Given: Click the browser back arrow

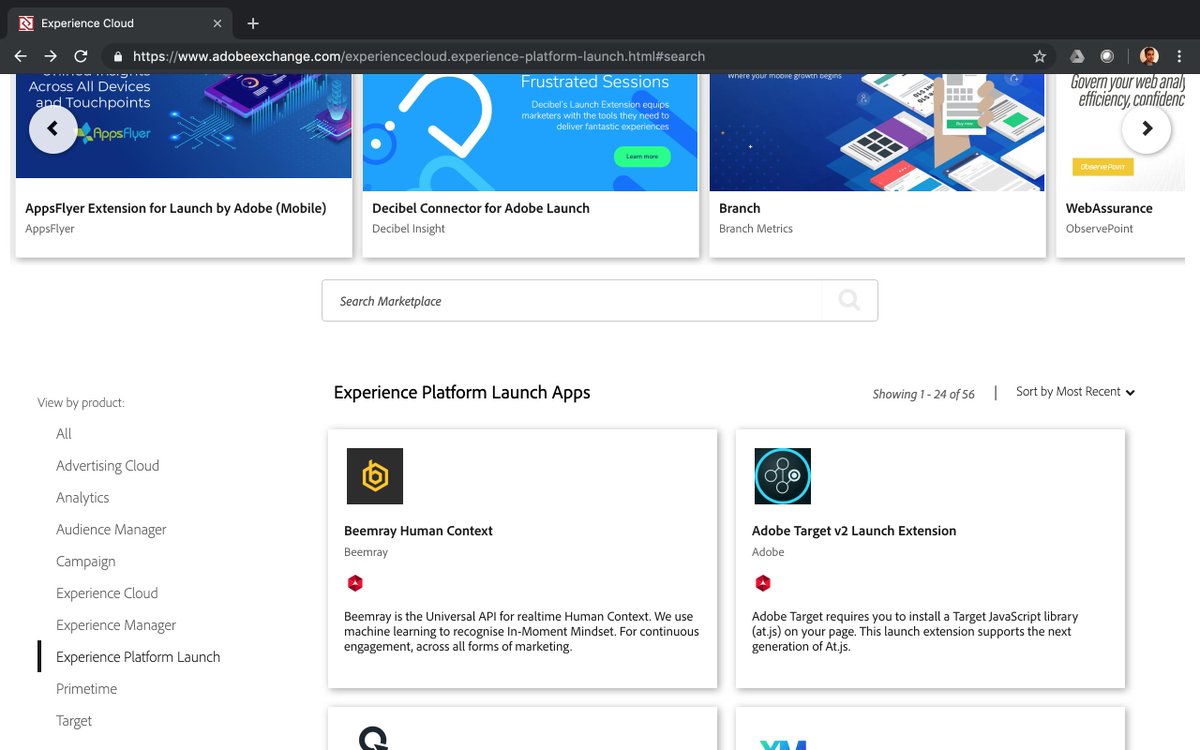Looking at the screenshot, I should click(20, 57).
